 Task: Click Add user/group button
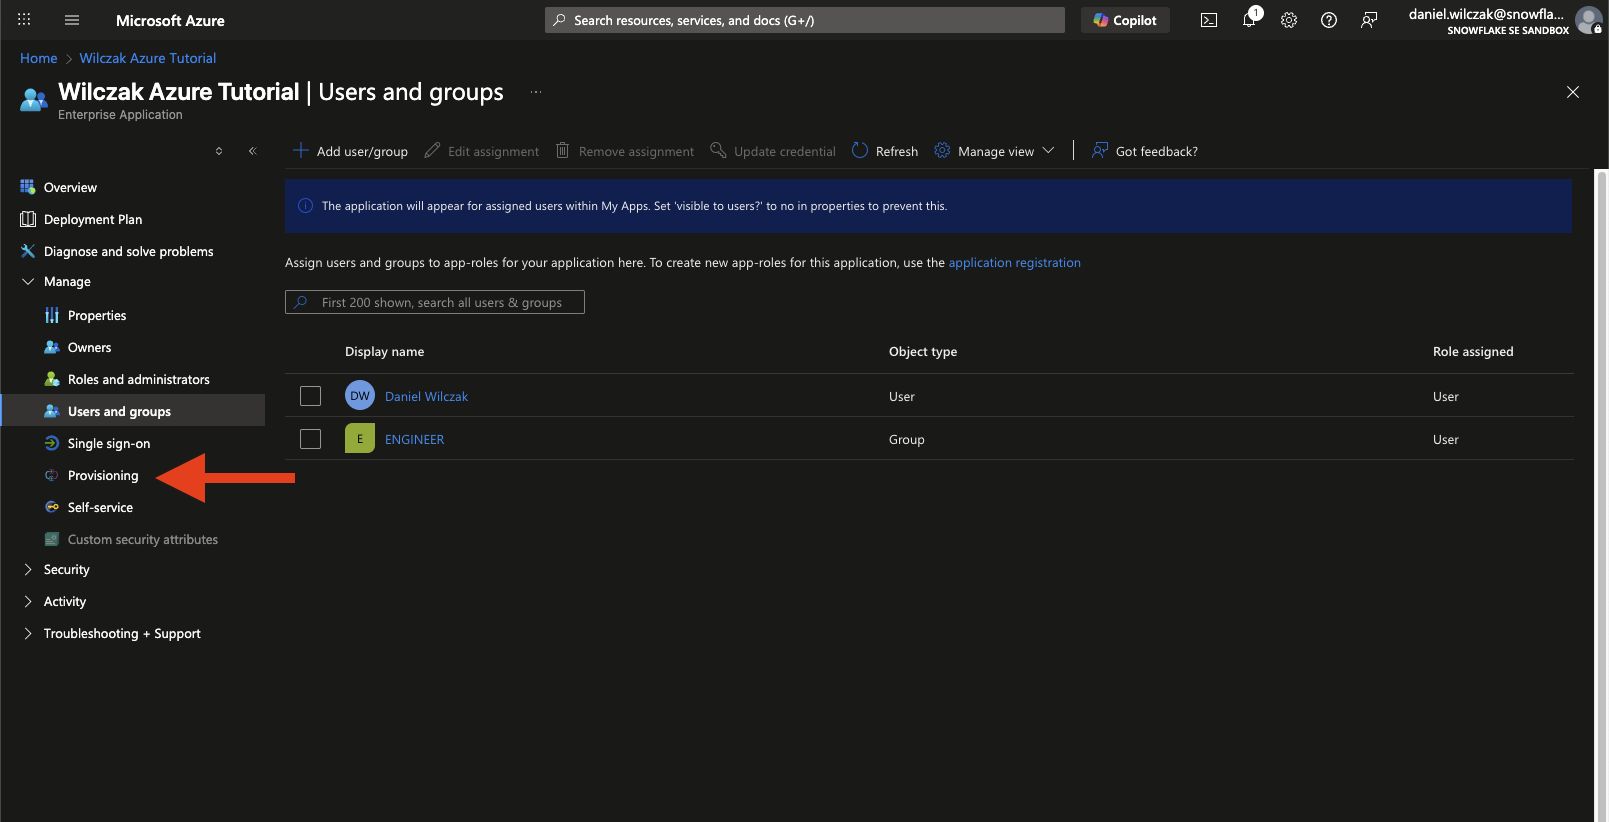(351, 151)
